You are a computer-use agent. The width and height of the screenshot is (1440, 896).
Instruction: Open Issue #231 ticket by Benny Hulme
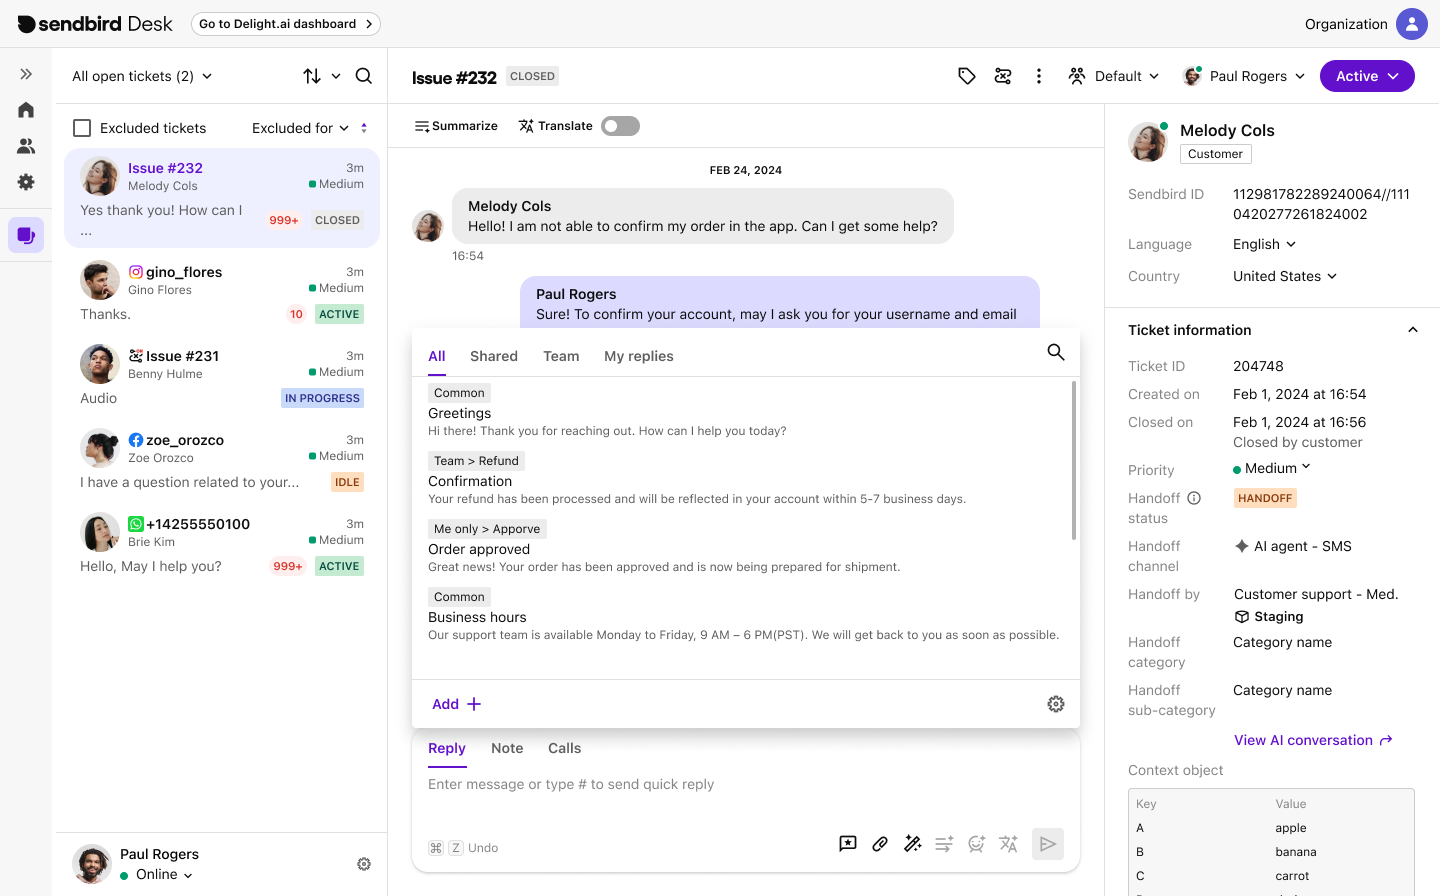(222, 376)
